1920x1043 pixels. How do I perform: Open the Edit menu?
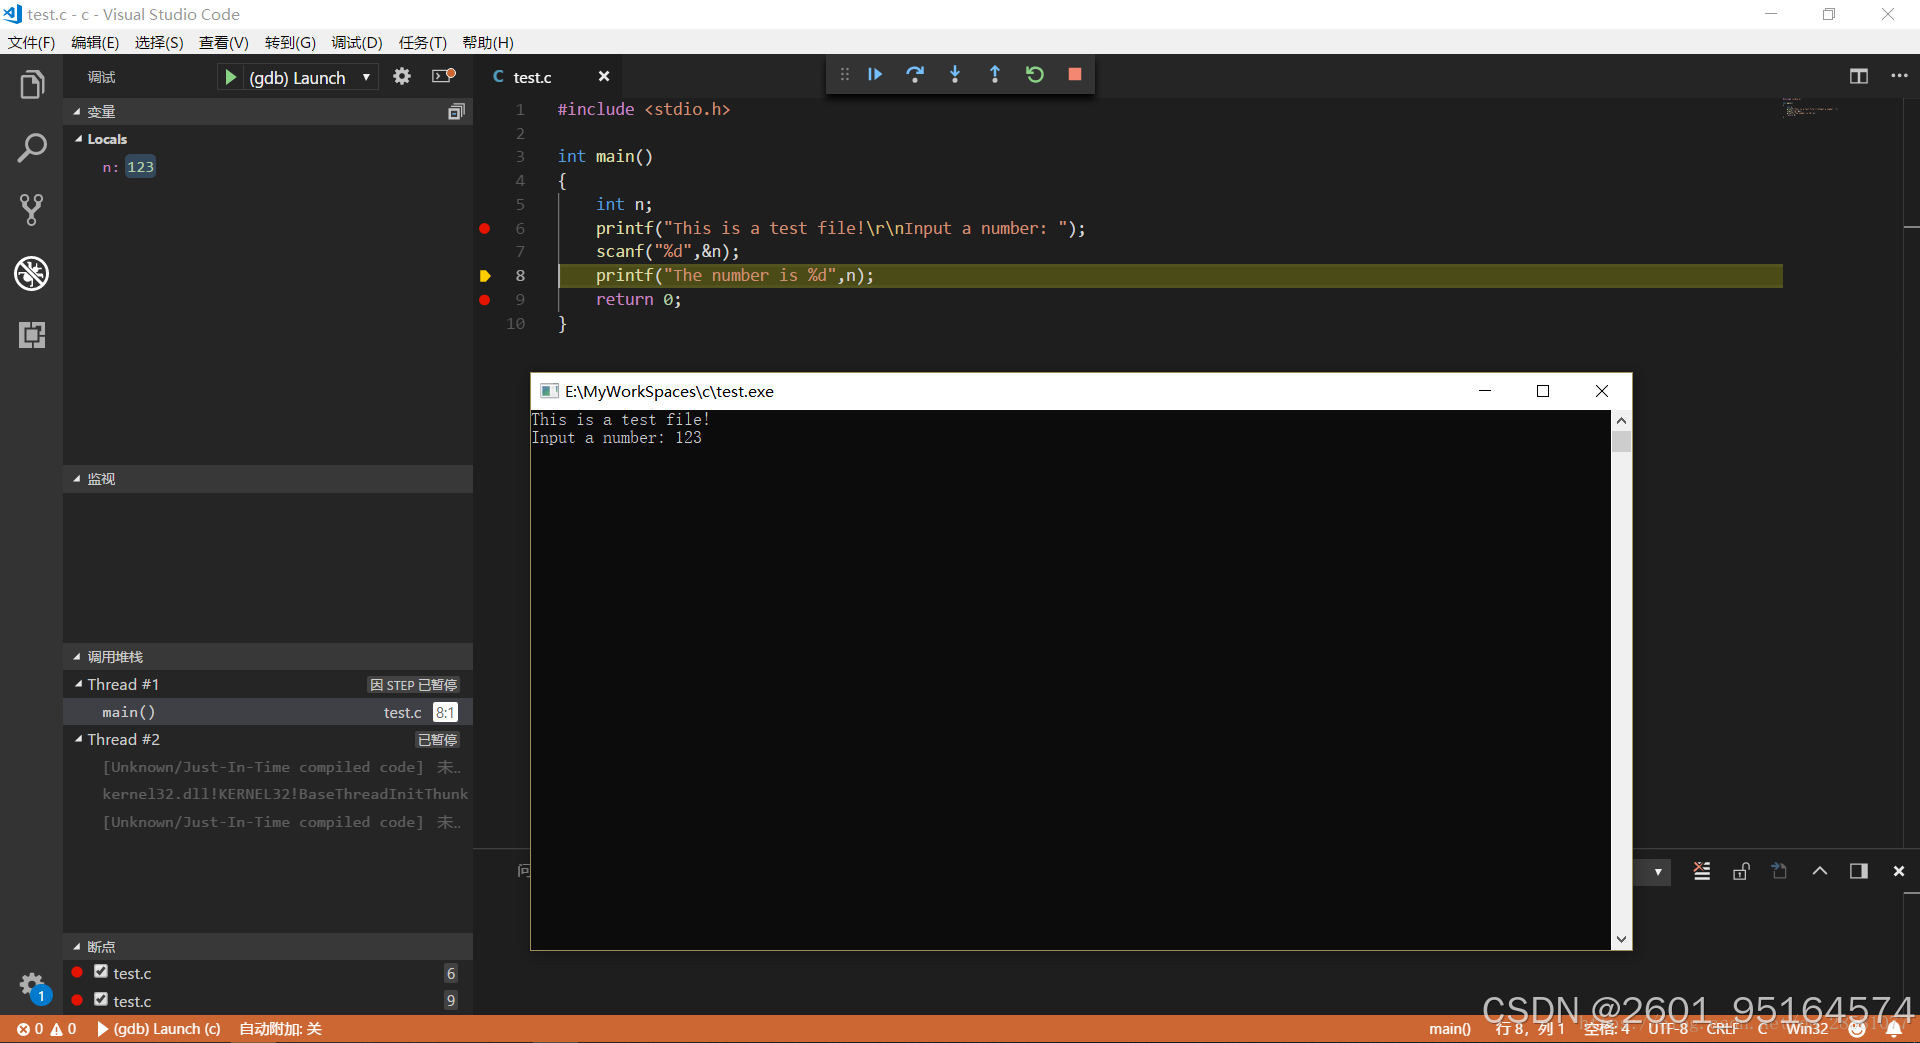click(95, 43)
